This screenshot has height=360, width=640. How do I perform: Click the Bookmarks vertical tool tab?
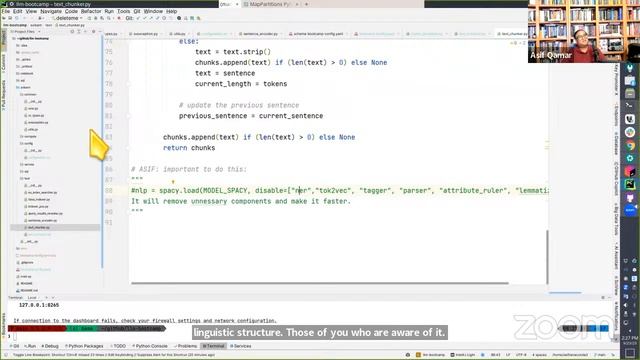pyautogui.click(x=4, y=325)
